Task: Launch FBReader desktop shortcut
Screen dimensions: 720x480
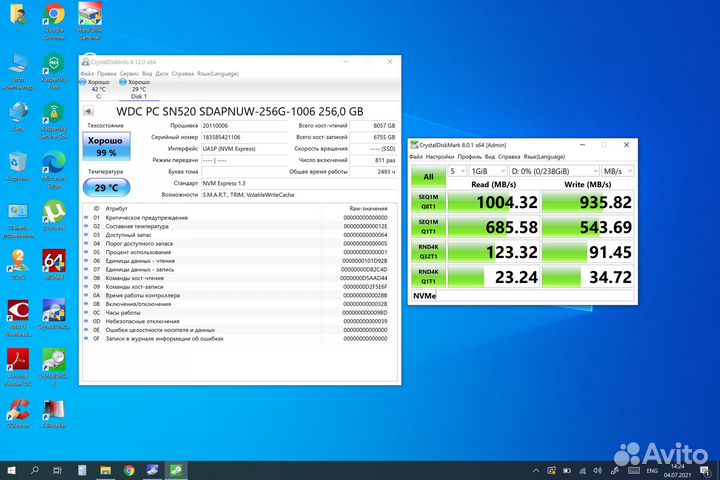Action: click(54, 413)
